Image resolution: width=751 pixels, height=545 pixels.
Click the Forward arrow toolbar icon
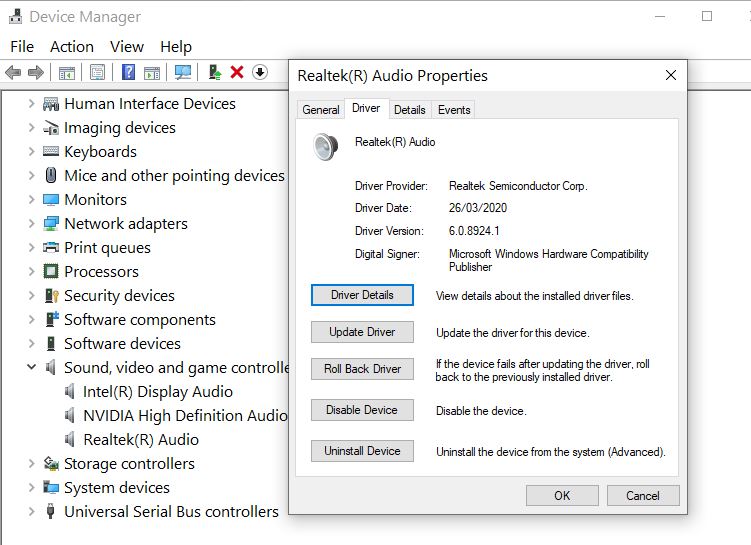[36, 73]
